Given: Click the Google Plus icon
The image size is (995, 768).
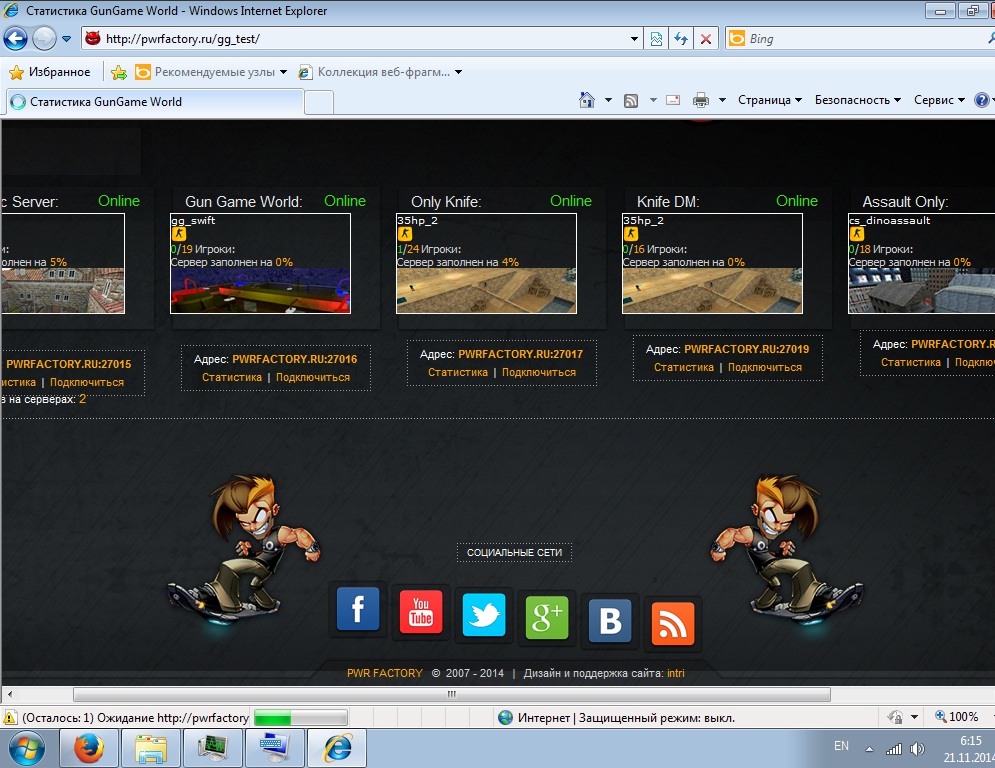Looking at the screenshot, I should click(547, 617).
